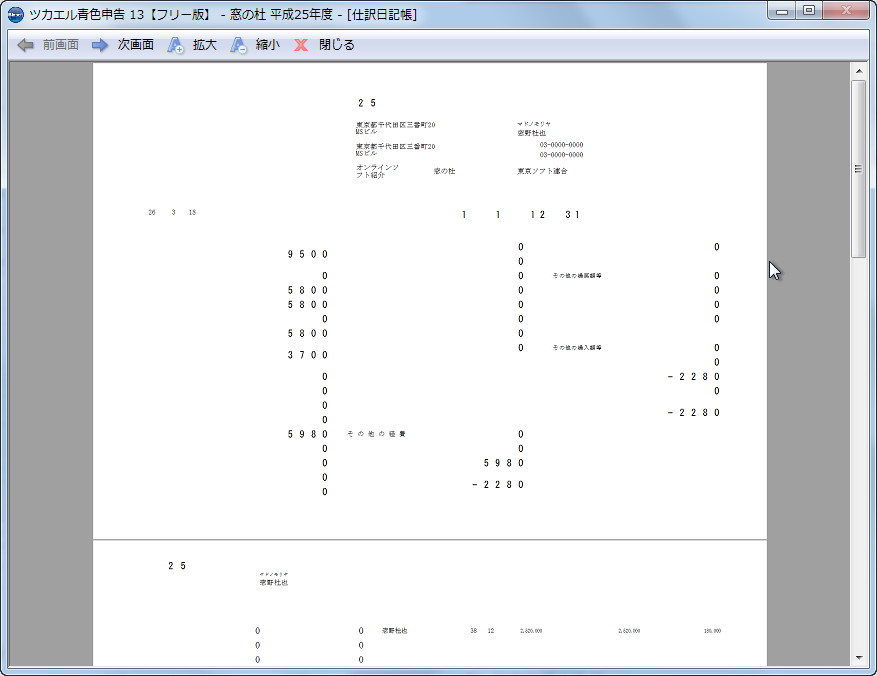Click the 次画面 label
Viewport: 877px width, 676px height.
135,45
